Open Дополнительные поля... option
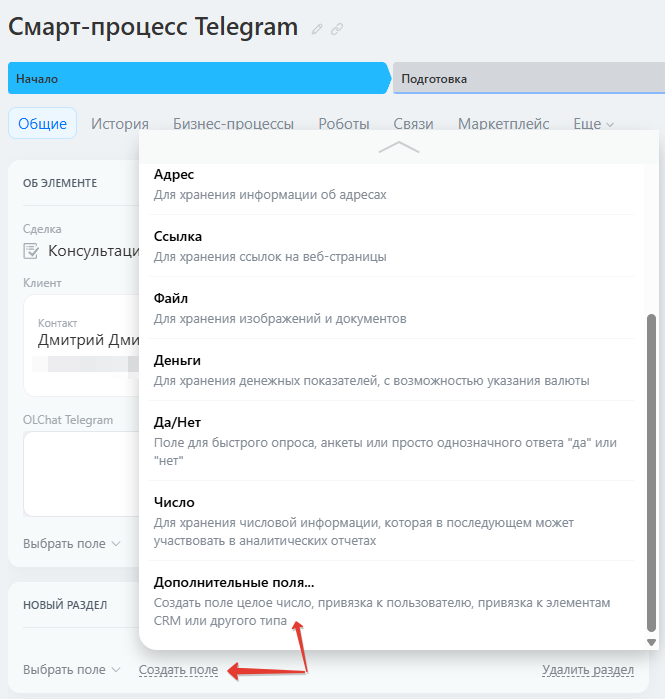This screenshot has width=665, height=699. point(391,601)
